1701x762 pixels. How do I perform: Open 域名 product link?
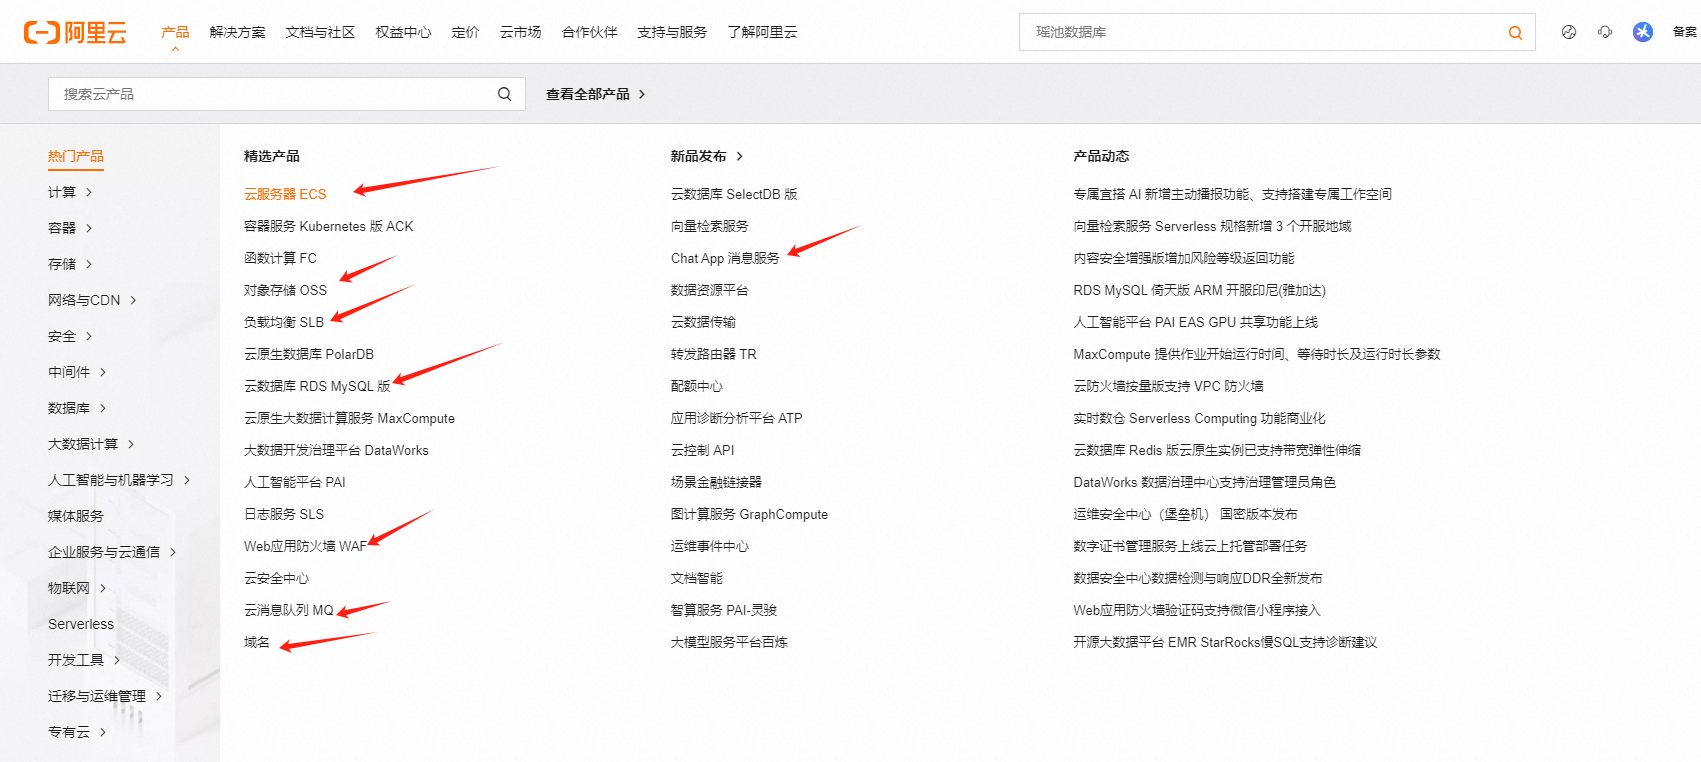point(257,642)
